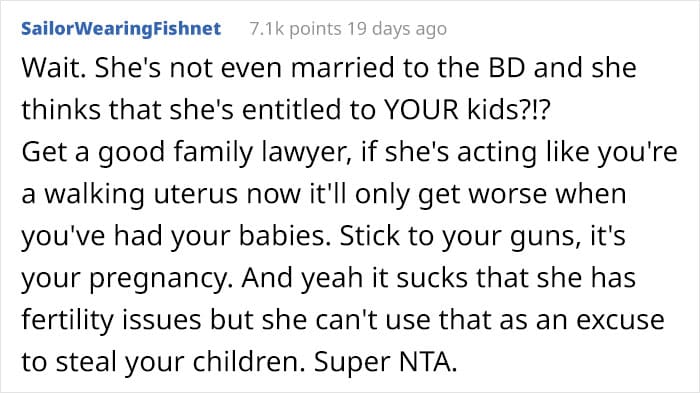Click the capitalized word 'YOUR'

(421, 110)
